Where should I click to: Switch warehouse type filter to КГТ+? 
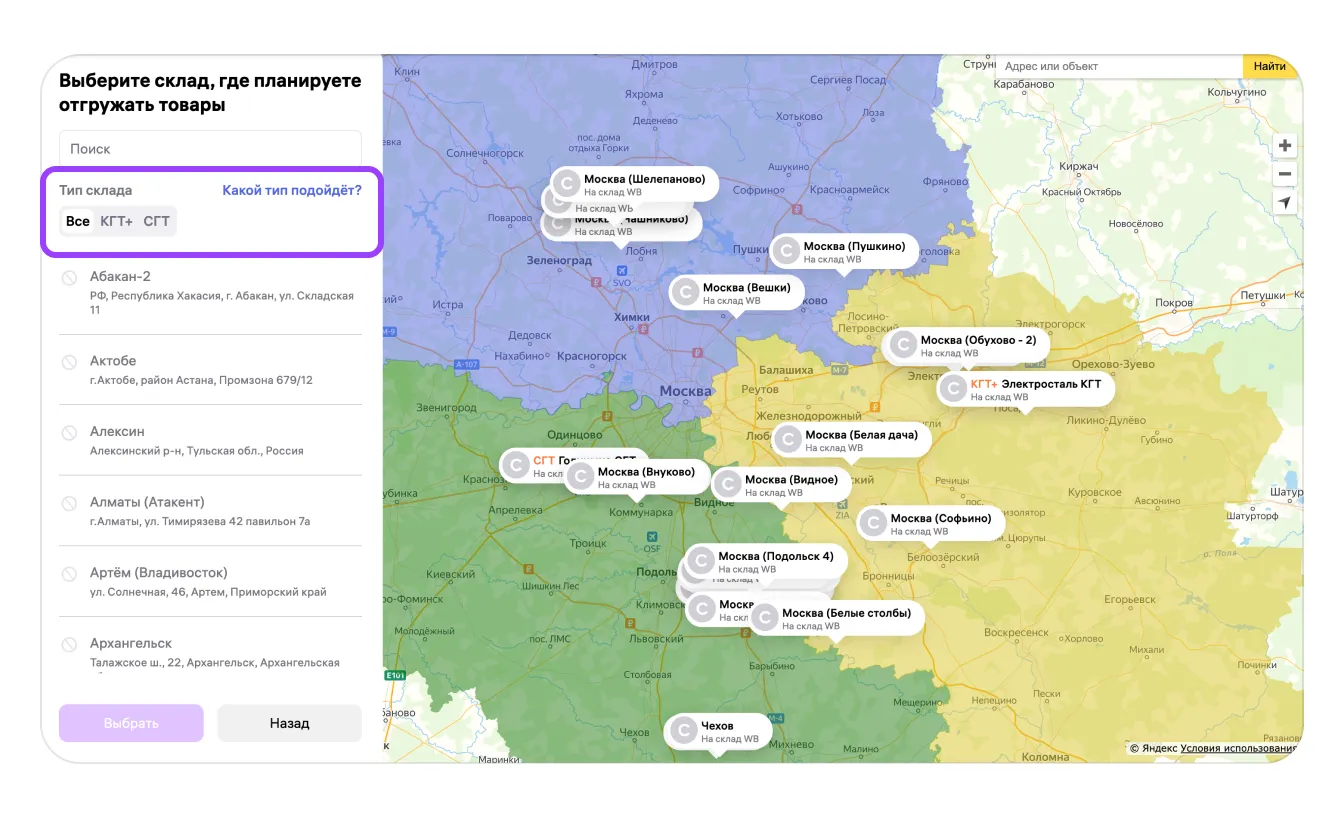point(117,221)
